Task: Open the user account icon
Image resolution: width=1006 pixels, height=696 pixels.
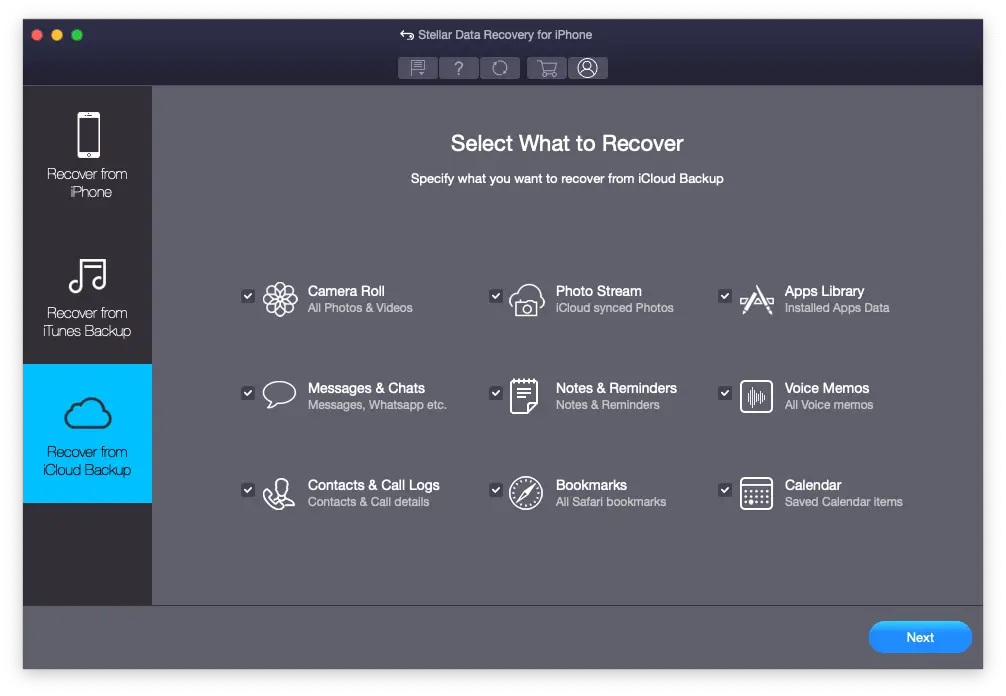Action: [588, 68]
